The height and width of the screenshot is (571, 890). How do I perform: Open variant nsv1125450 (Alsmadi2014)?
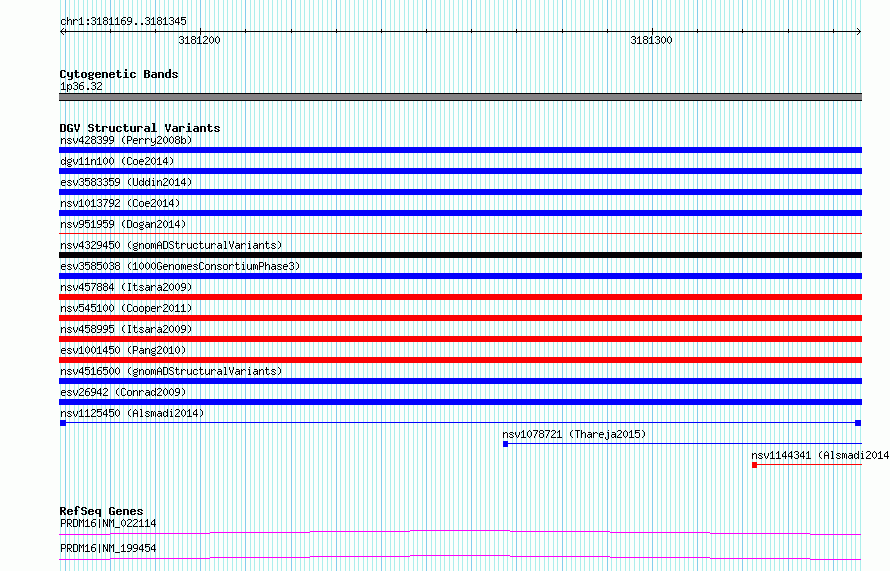pos(132,413)
